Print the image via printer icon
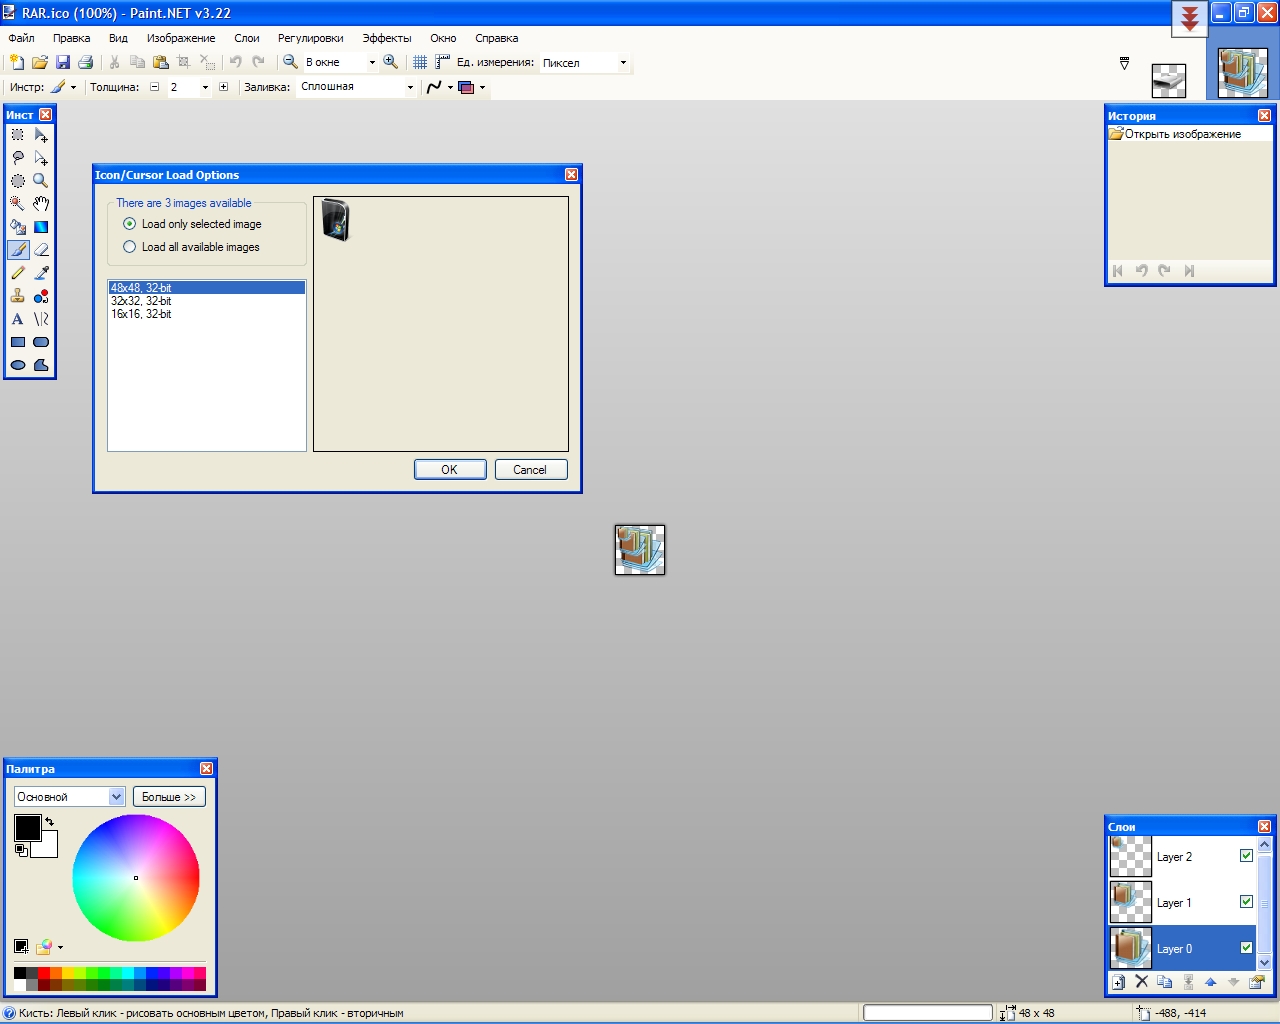 coord(86,62)
